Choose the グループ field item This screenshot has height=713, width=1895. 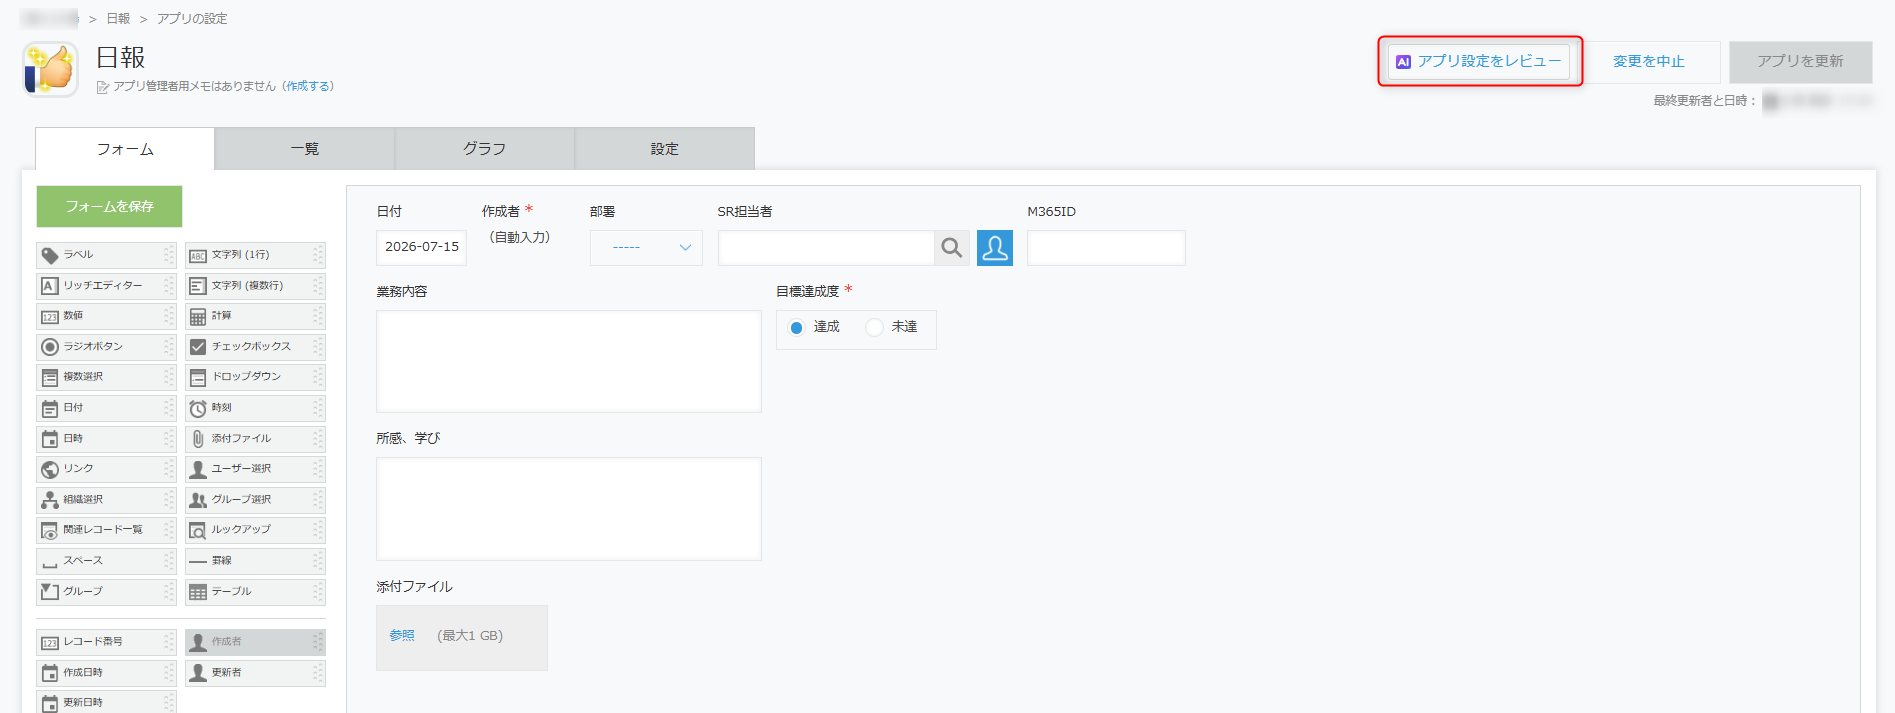(x=106, y=592)
